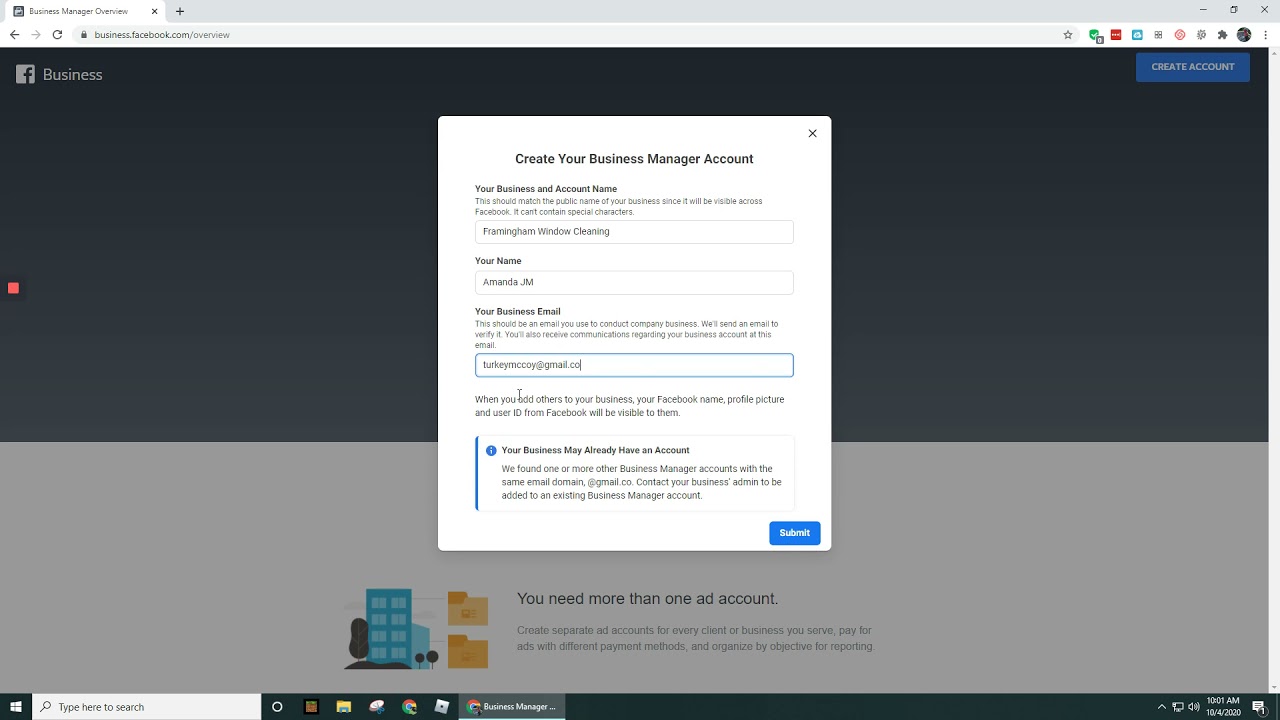
Task: Open the volume tray icon
Action: click(x=1193, y=707)
